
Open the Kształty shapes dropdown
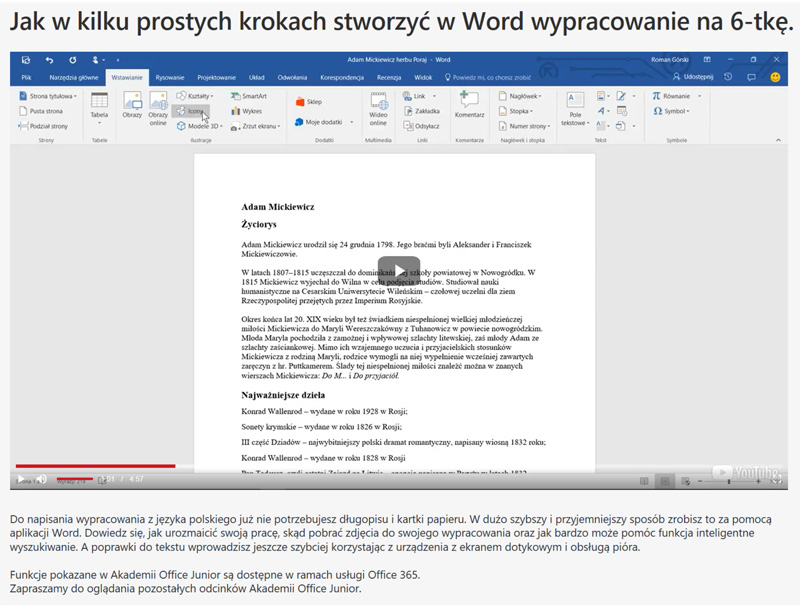(x=200, y=96)
